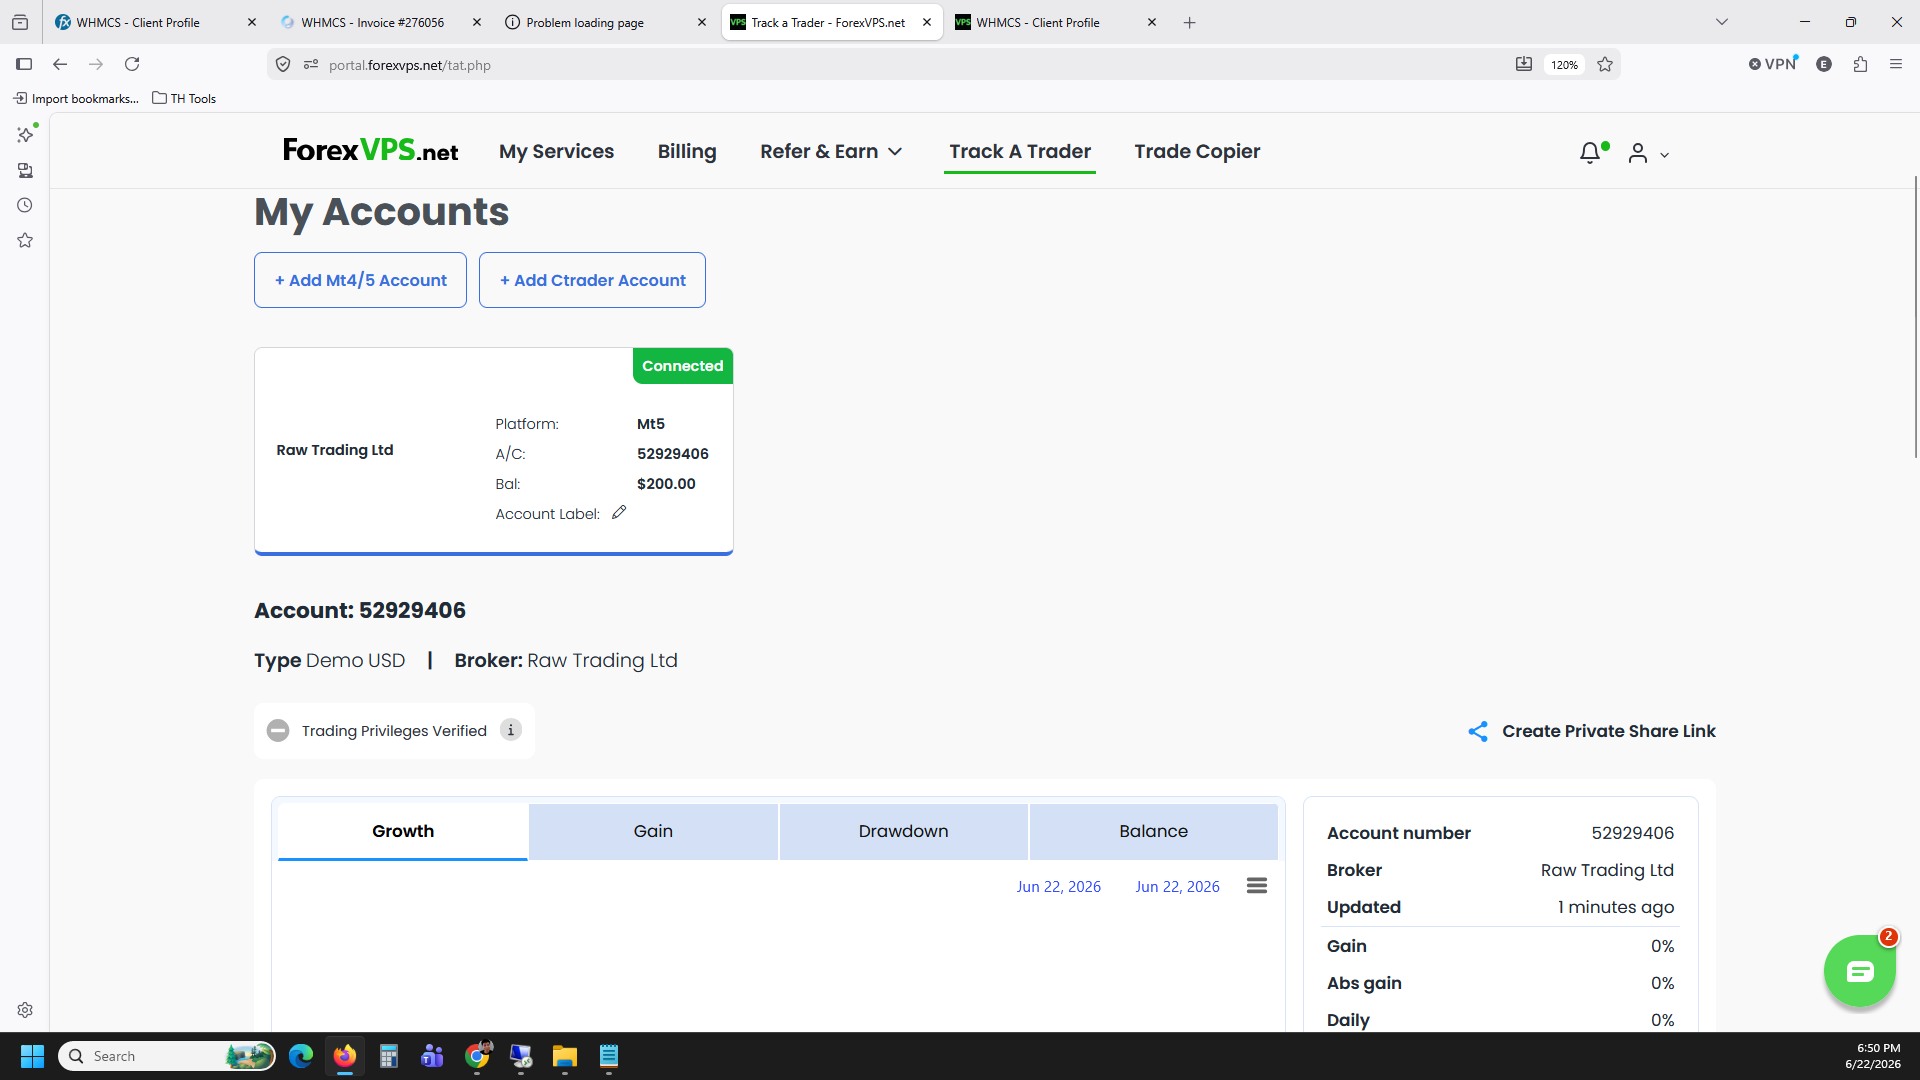1920x1080 pixels.
Task: Switch to the Growth chart tab
Action: click(403, 831)
